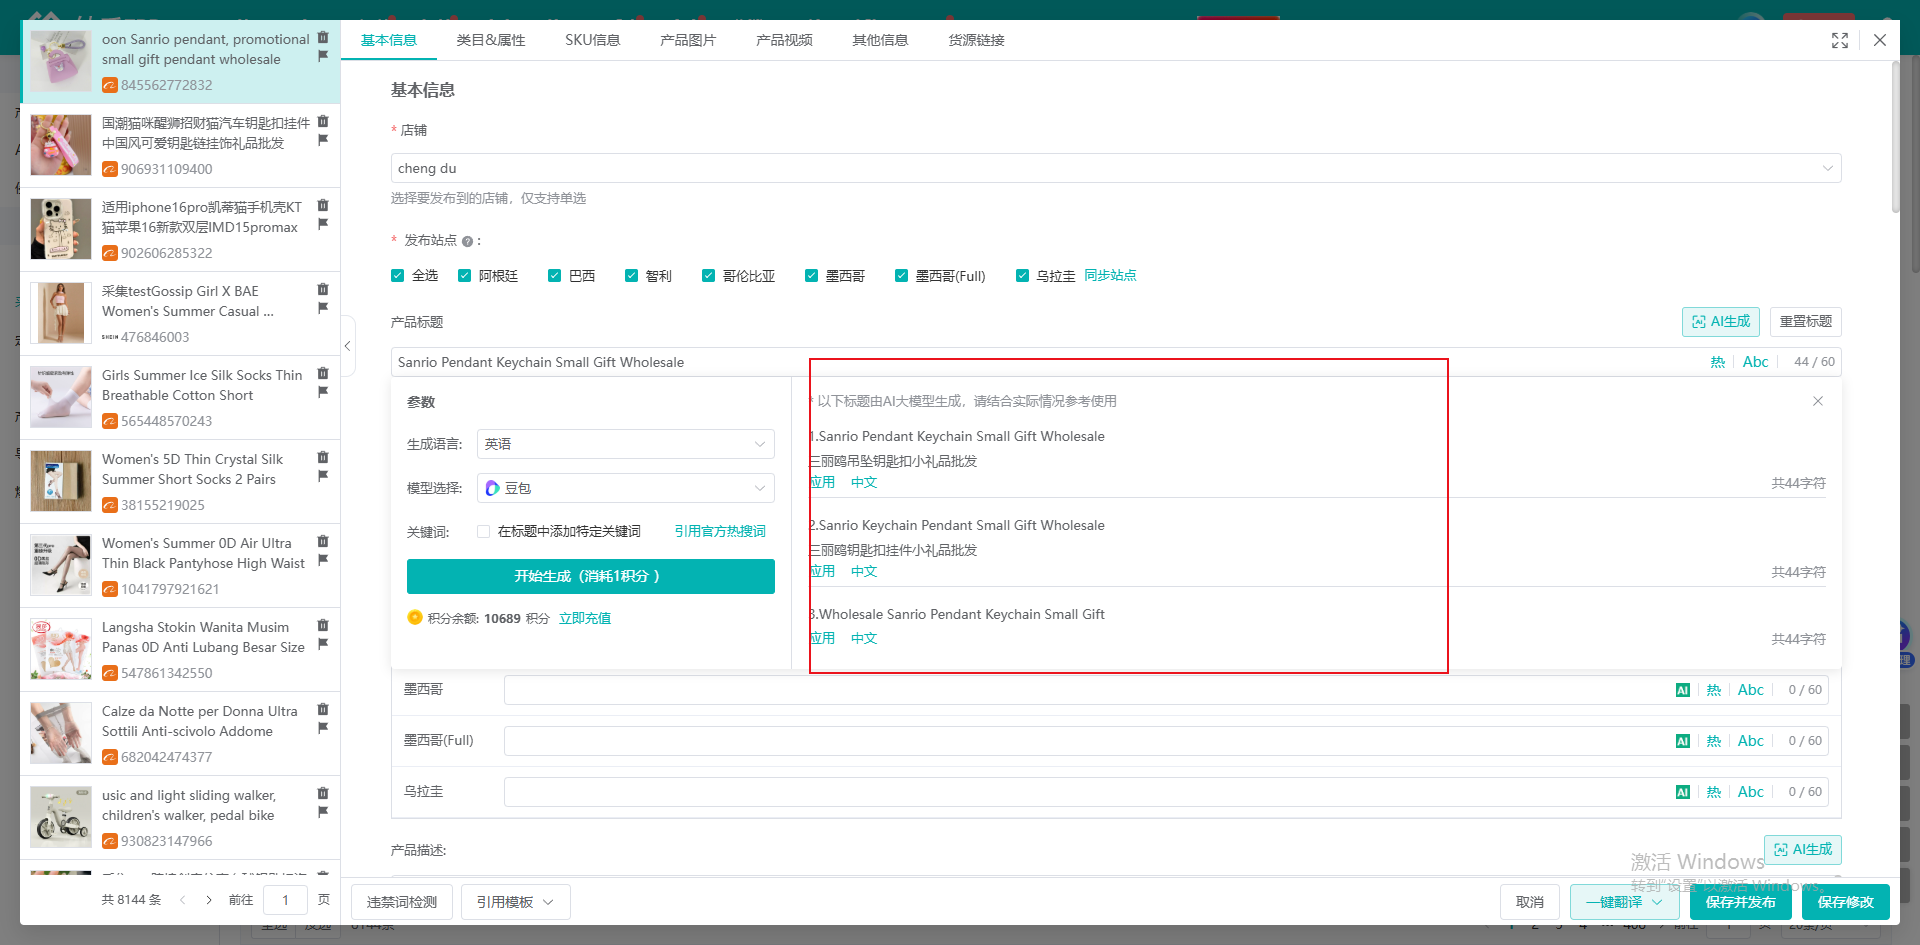1920x945 pixels.
Task: Uncheck the 乌拉圭 site checkbox
Action: point(1023,276)
